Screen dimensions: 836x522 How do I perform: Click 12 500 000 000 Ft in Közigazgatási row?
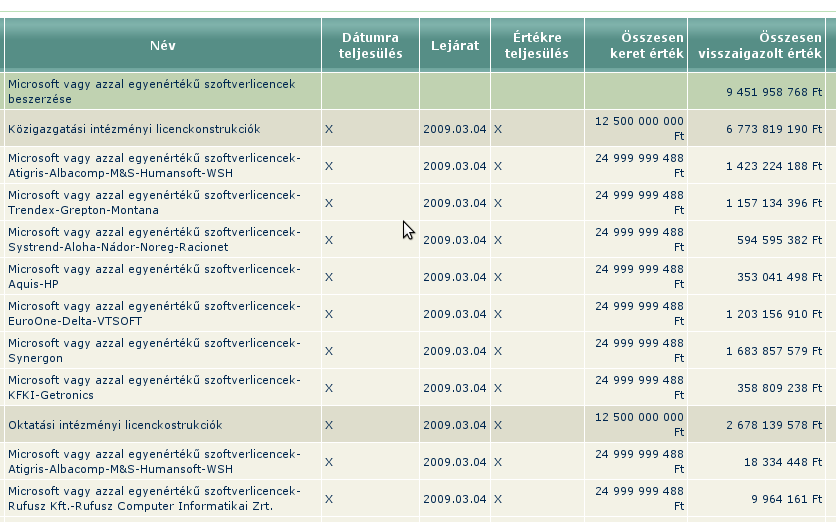coord(639,129)
